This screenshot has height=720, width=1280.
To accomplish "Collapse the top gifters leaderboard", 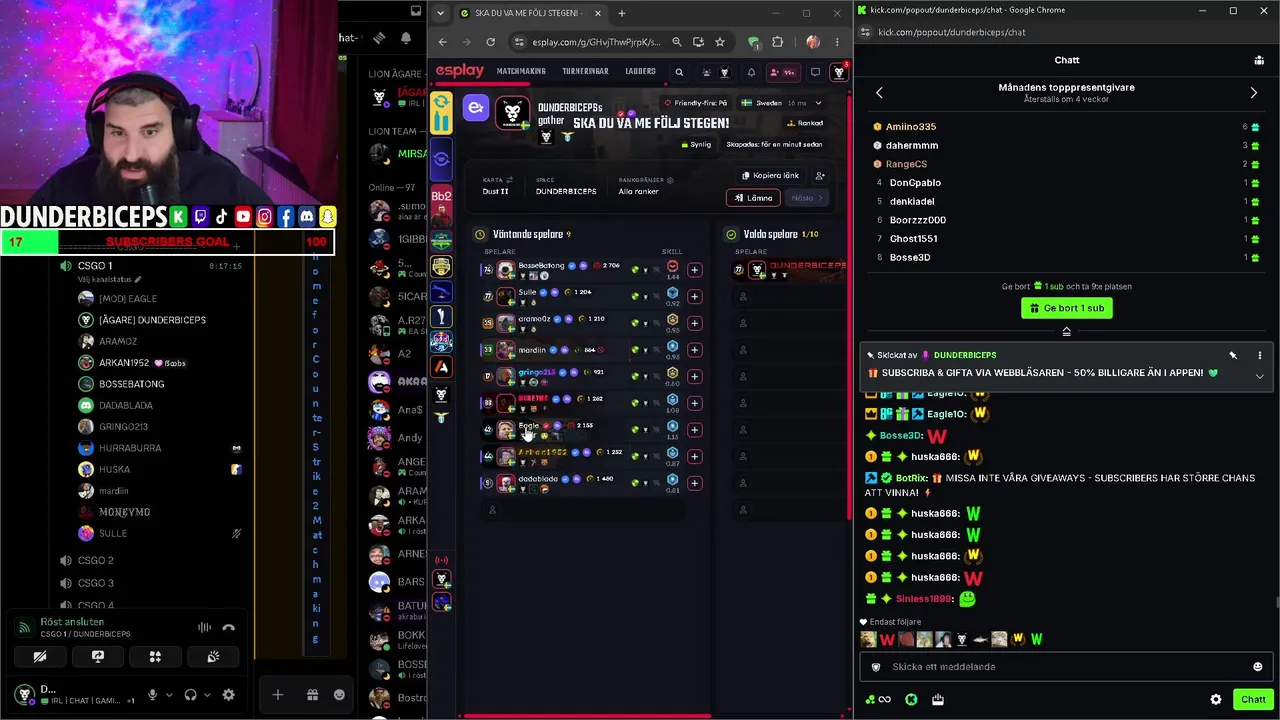I will click(1066, 332).
